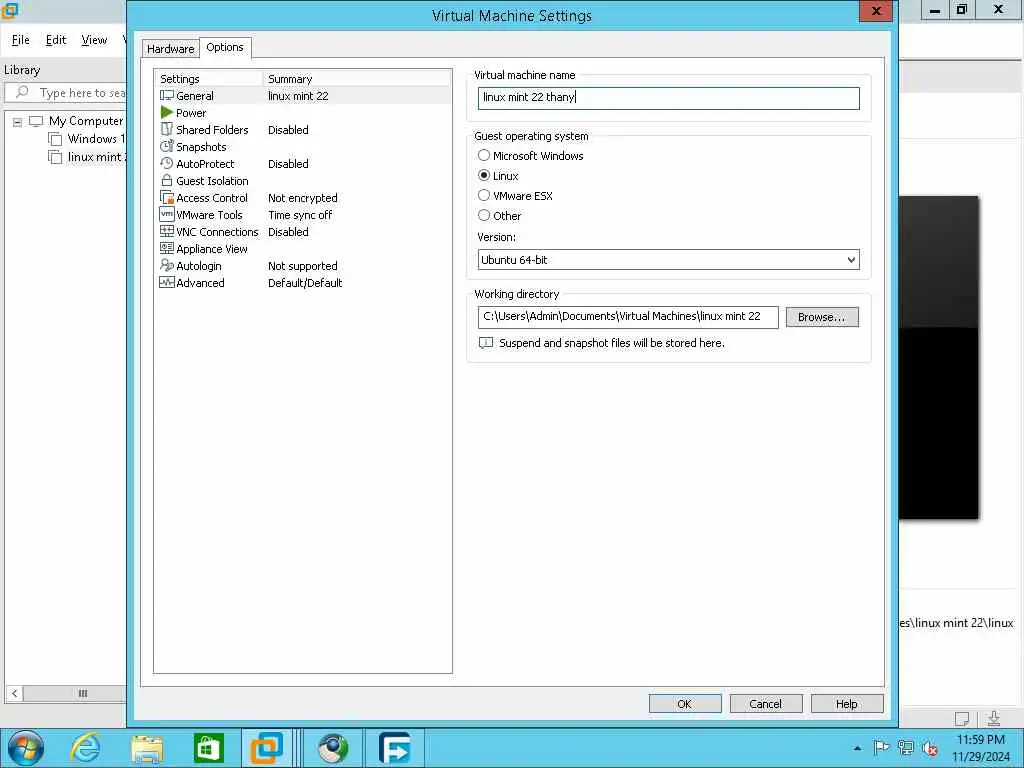This screenshot has height=768, width=1024.
Task: Close the Virtual Machine Settings dialog
Action: pos(876,10)
